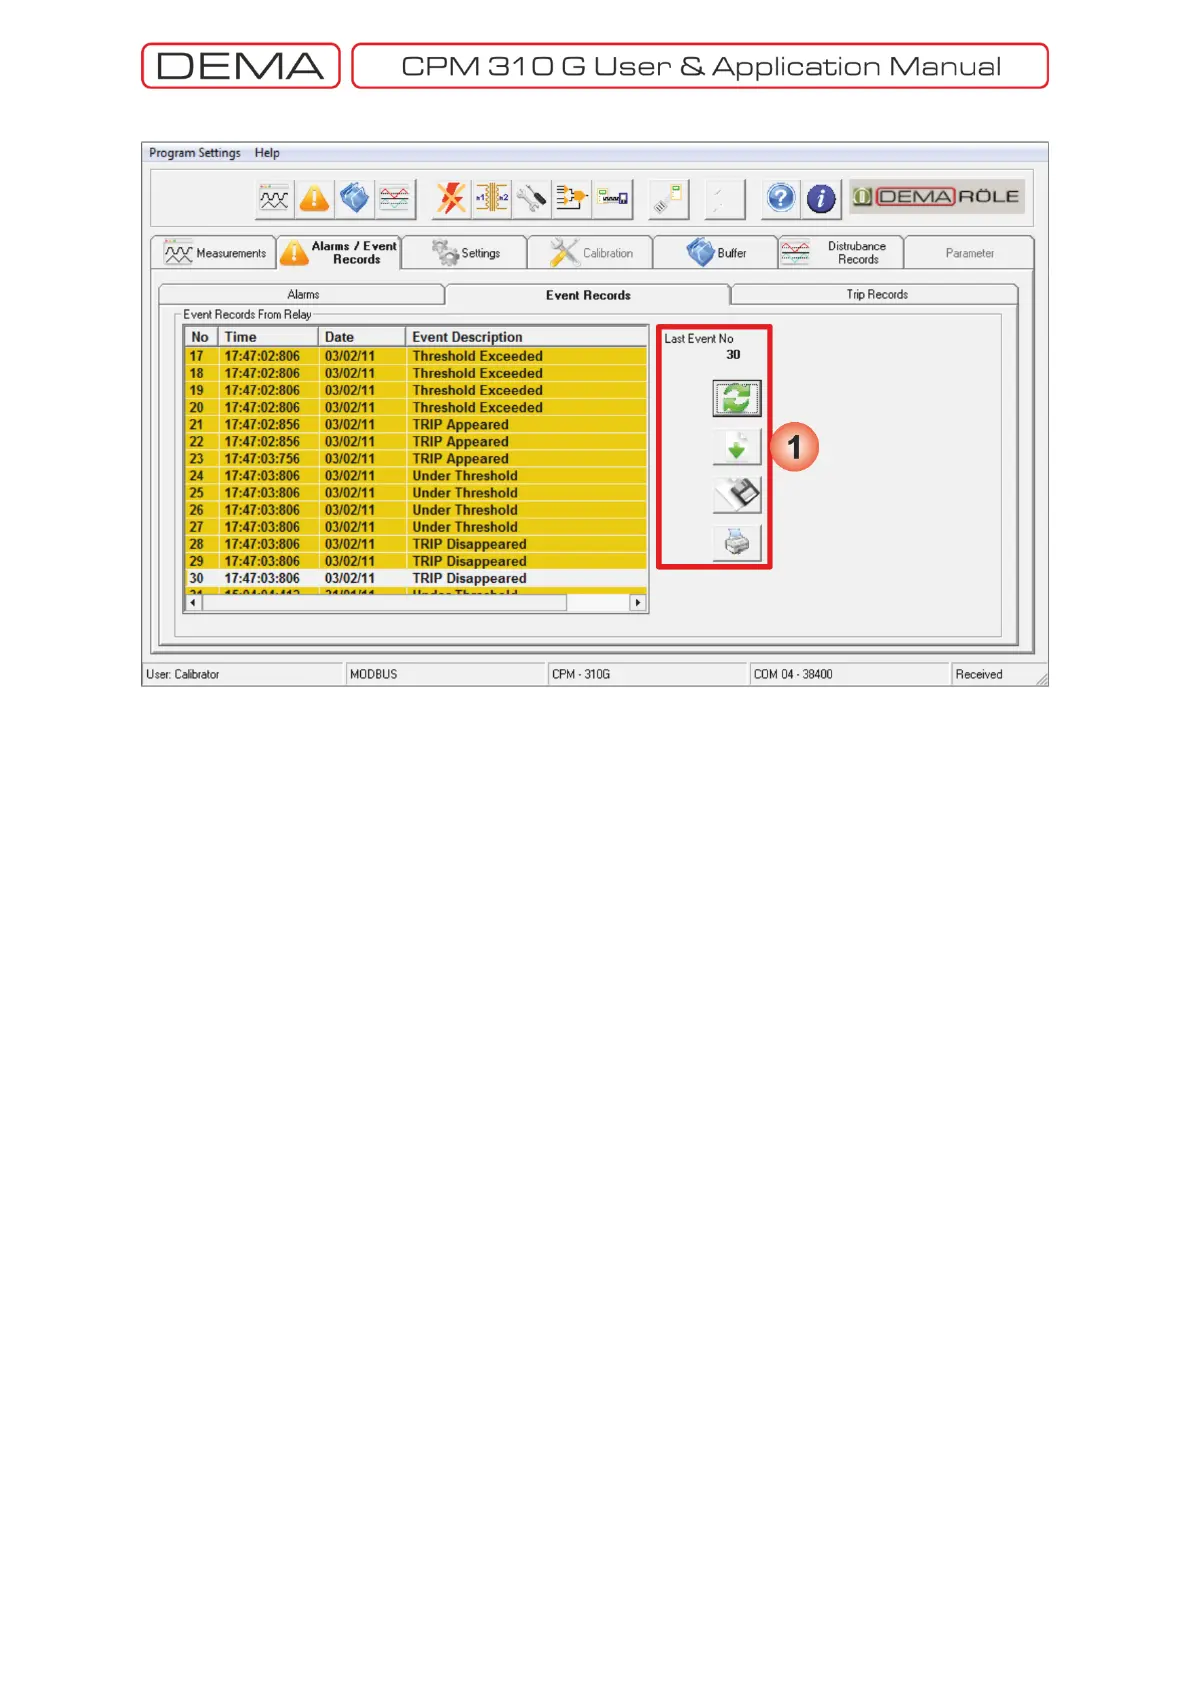This screenshot has height=1684, width=1191.
Task: Click Last Event No value 30
Action: [x=733, y=355]
